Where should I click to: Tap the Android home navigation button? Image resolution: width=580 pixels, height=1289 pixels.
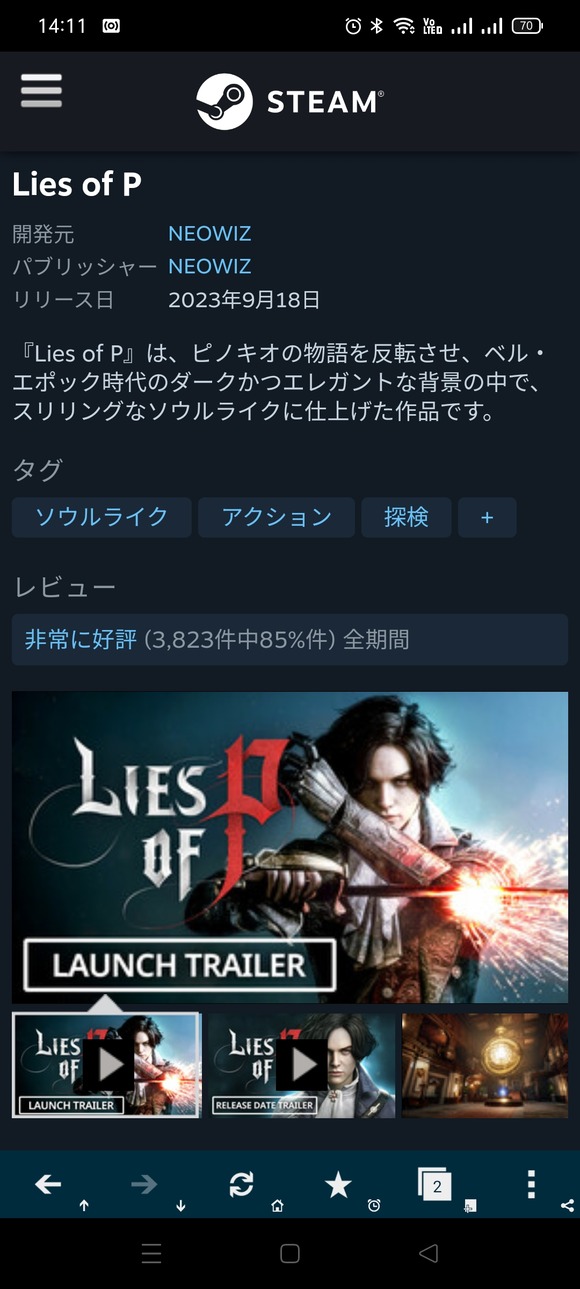click(x=290, y=1253)
